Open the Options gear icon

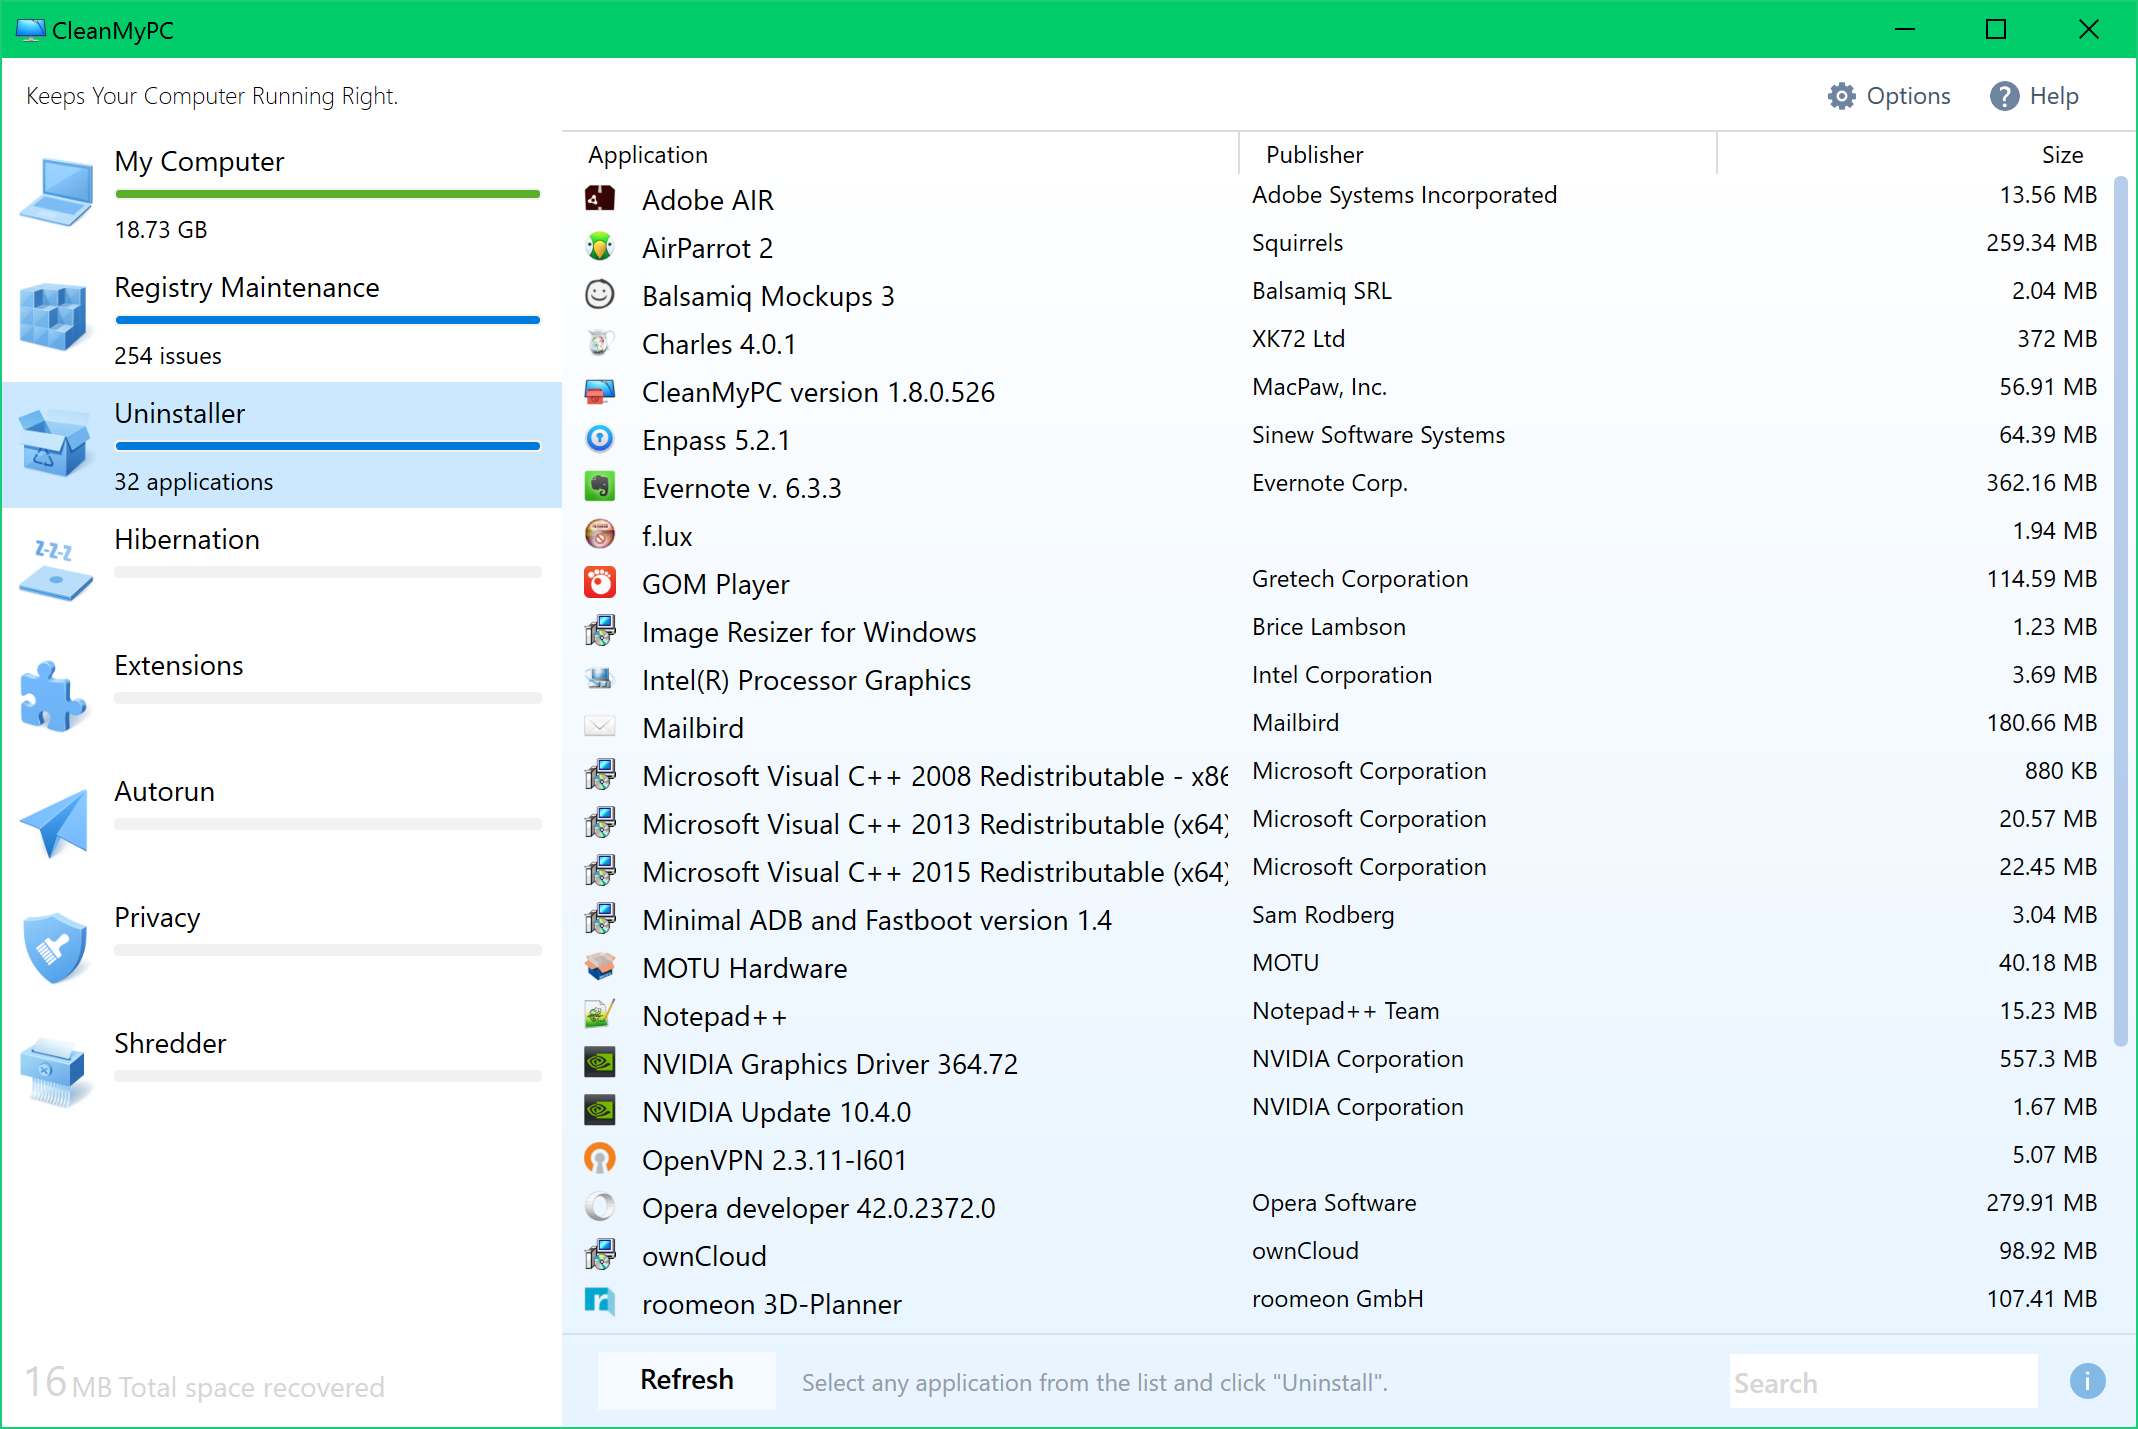pyautogui.click(x=1841, y=96)
